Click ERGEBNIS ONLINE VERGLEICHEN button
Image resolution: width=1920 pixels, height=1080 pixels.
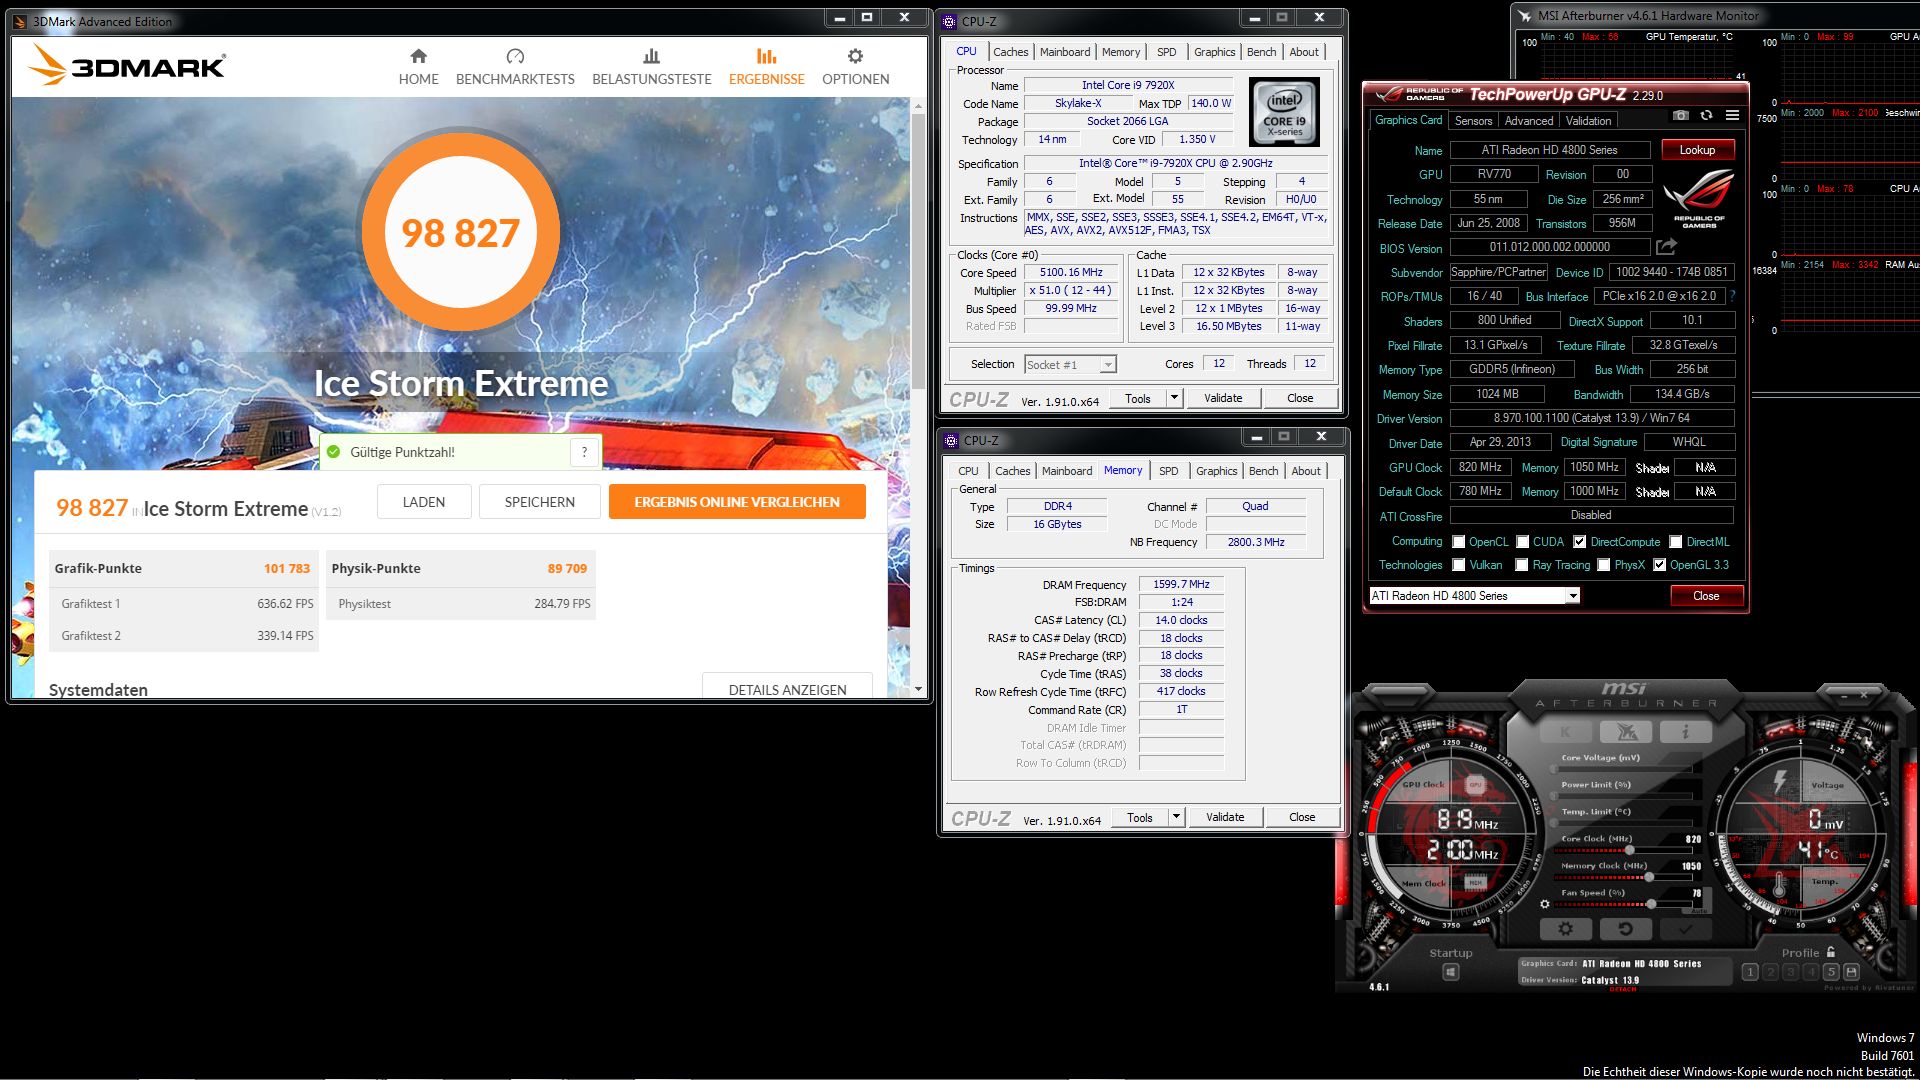click(737, 502)
